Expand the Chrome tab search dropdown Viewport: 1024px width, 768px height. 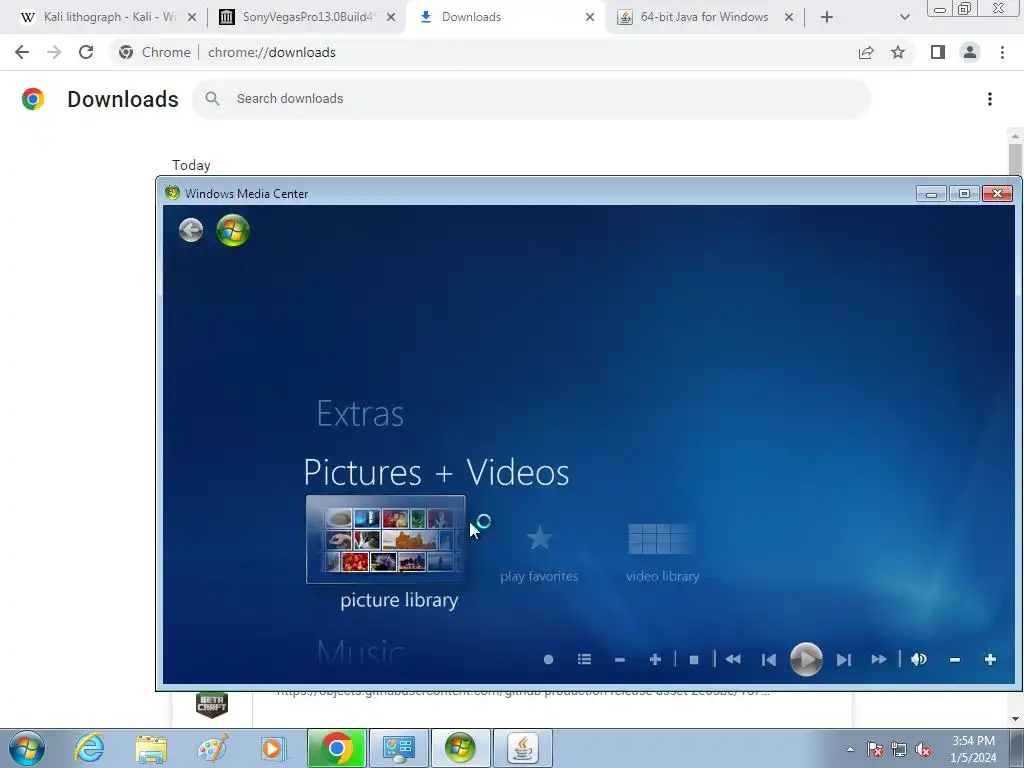(904, 18)
